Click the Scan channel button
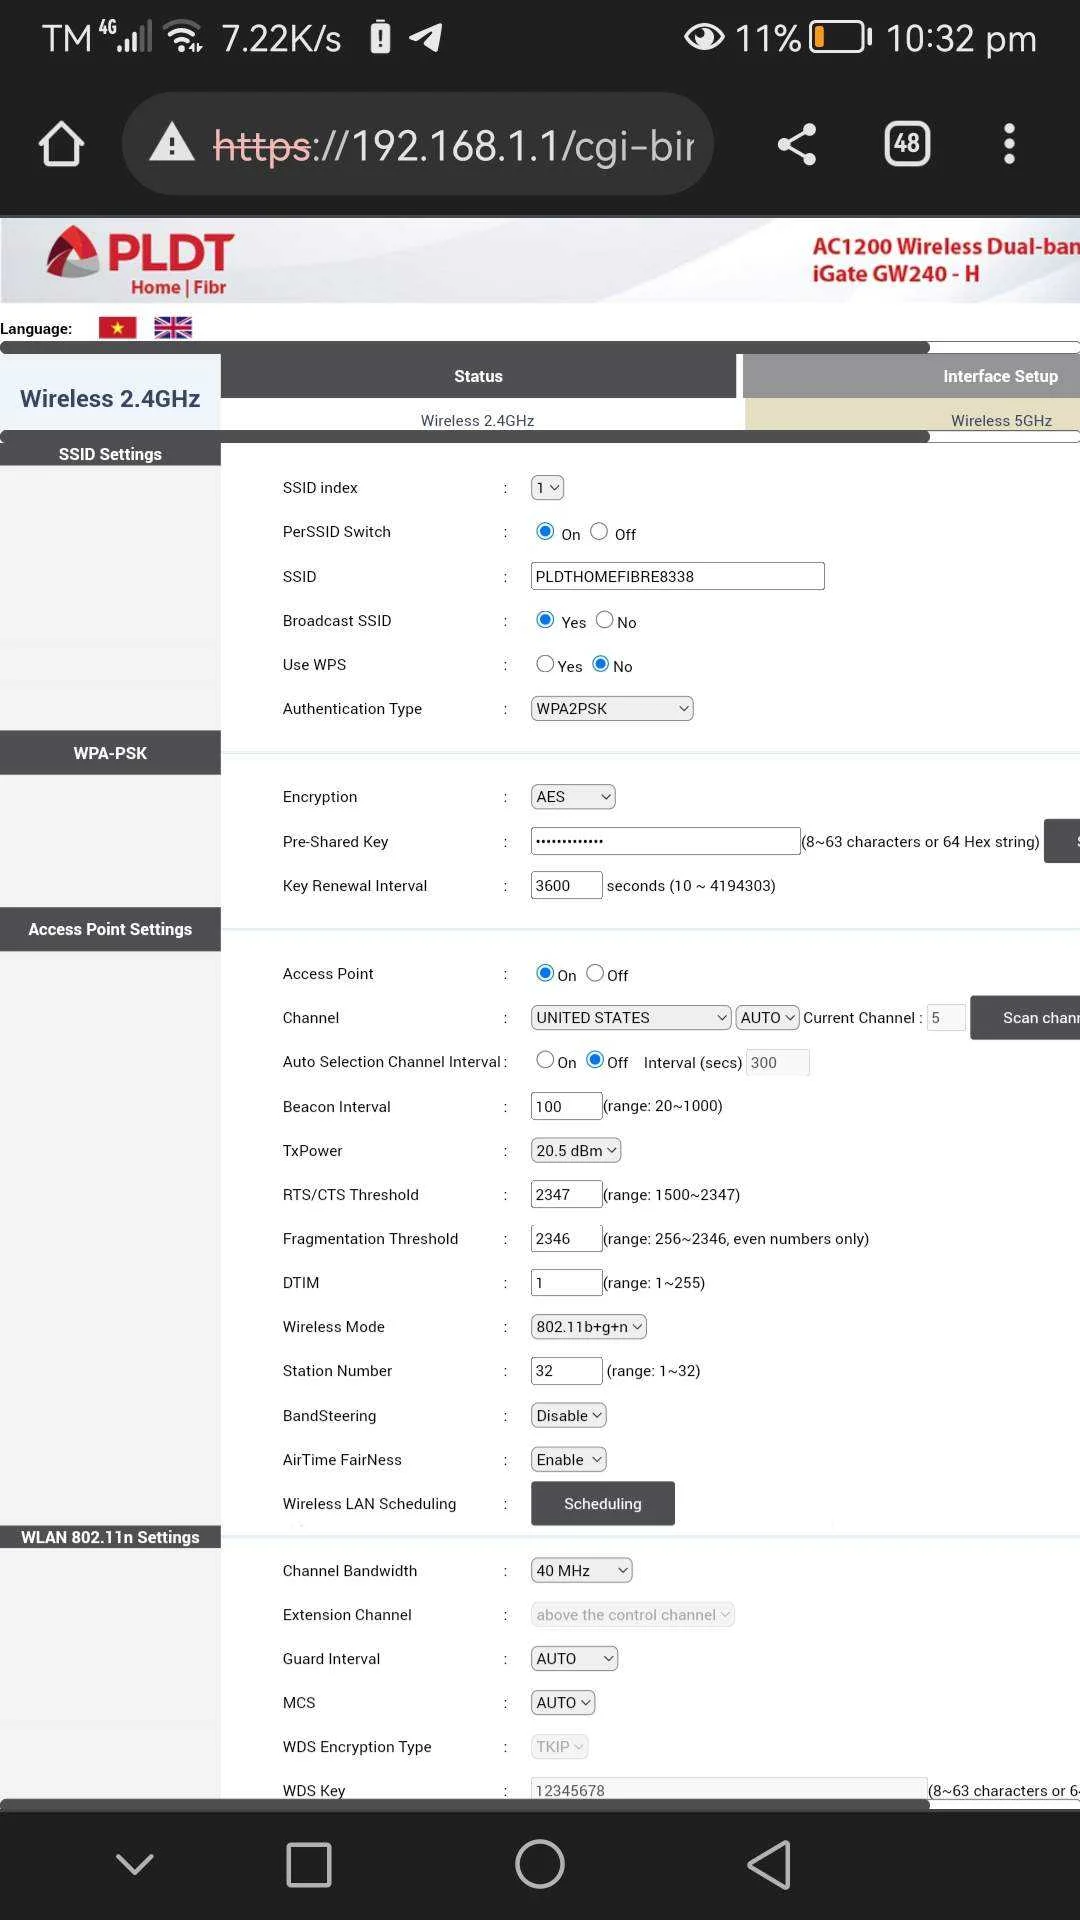 (1025, 1018)
